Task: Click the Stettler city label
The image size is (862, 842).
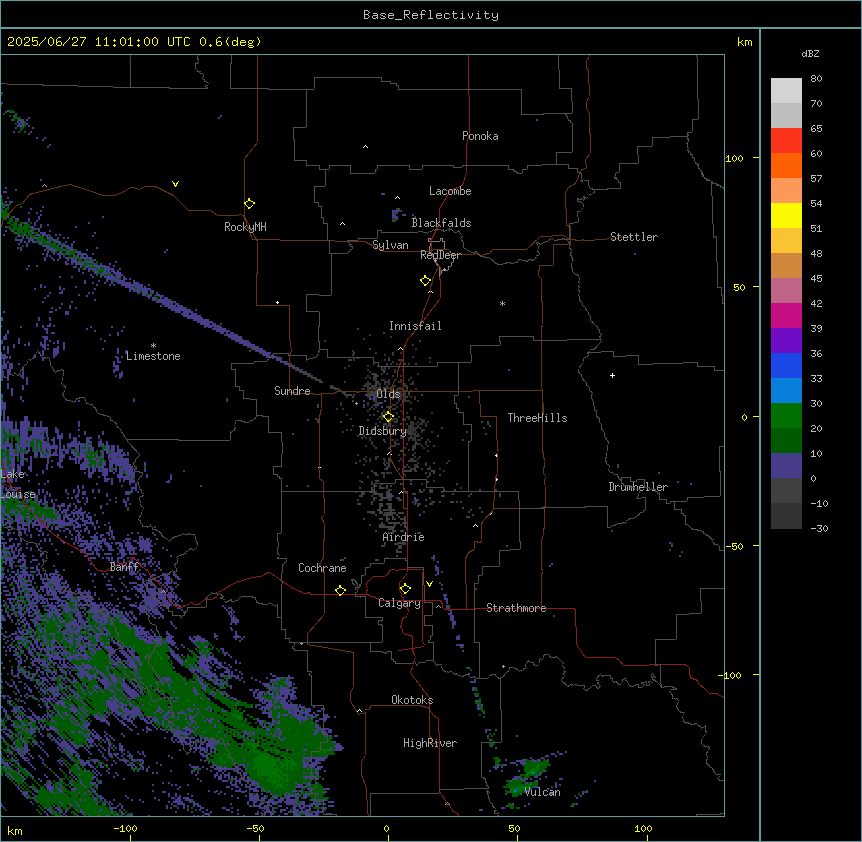Action: [x=633, y=237]
